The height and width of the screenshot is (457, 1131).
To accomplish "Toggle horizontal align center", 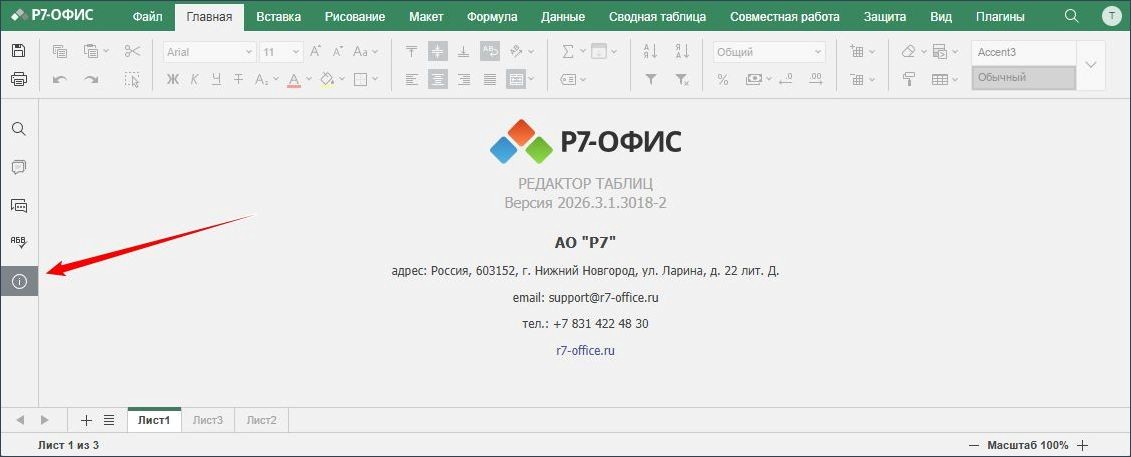I will coord(437,79).
